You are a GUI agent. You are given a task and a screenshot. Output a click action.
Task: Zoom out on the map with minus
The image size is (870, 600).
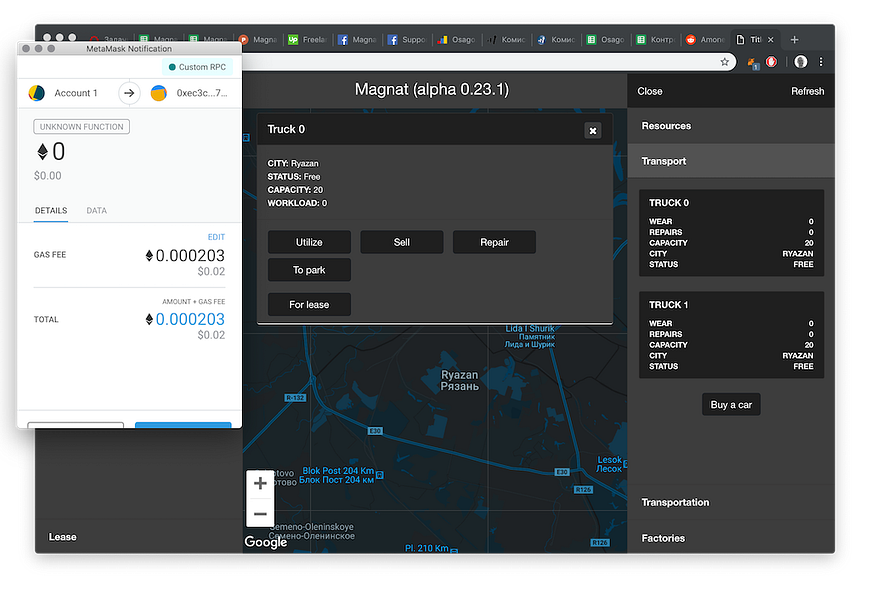click(260, 513)
